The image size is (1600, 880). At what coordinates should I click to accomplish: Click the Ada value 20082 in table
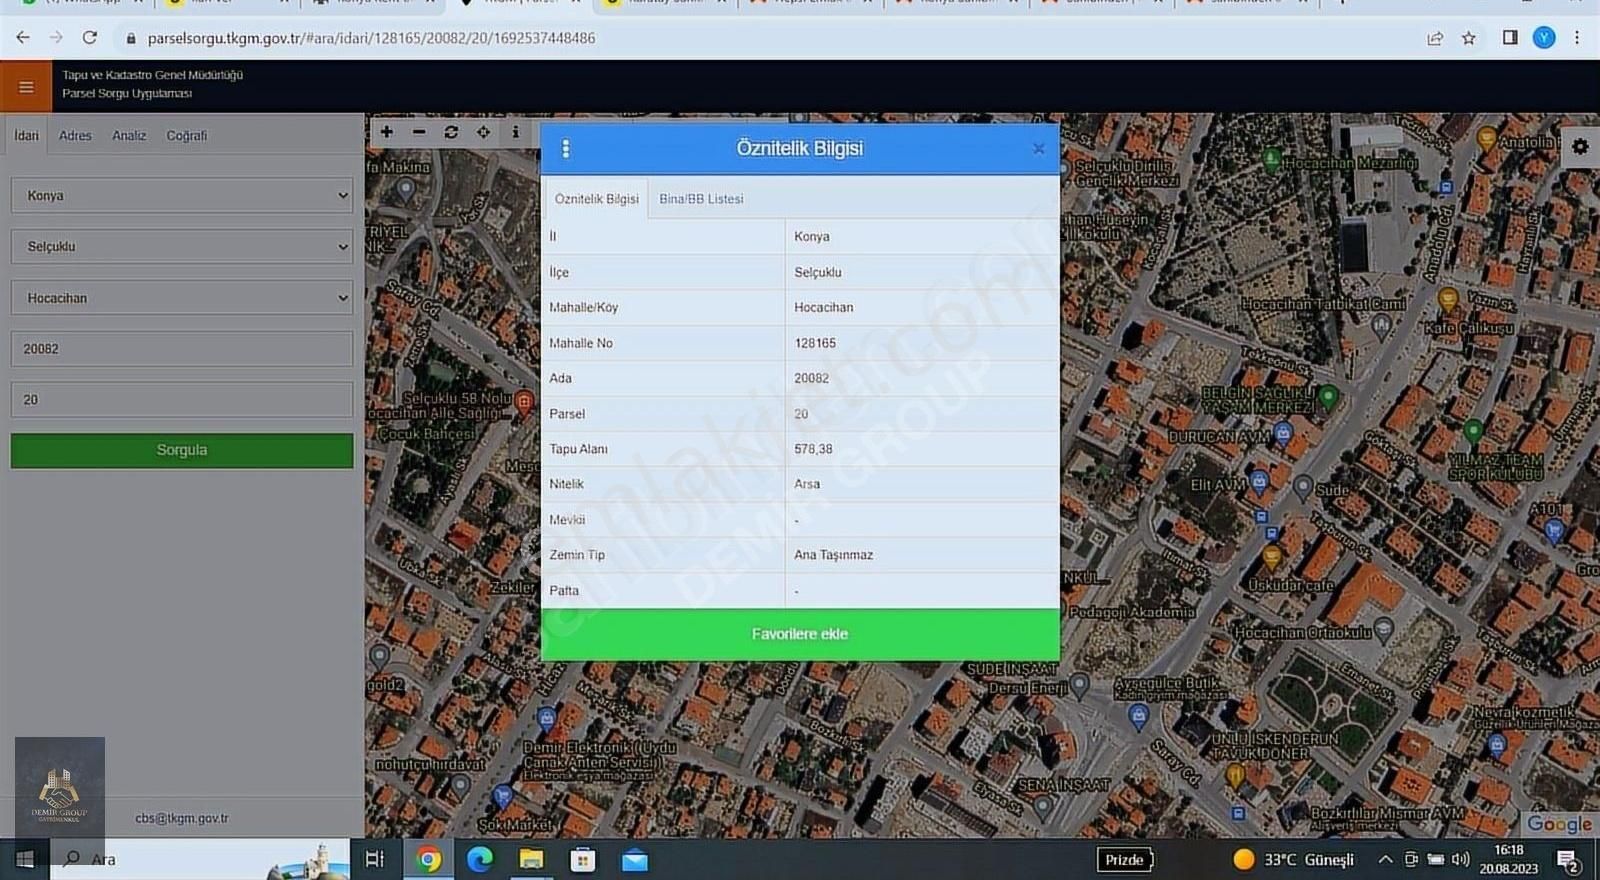pyautogui.click(x=811, y=378)
